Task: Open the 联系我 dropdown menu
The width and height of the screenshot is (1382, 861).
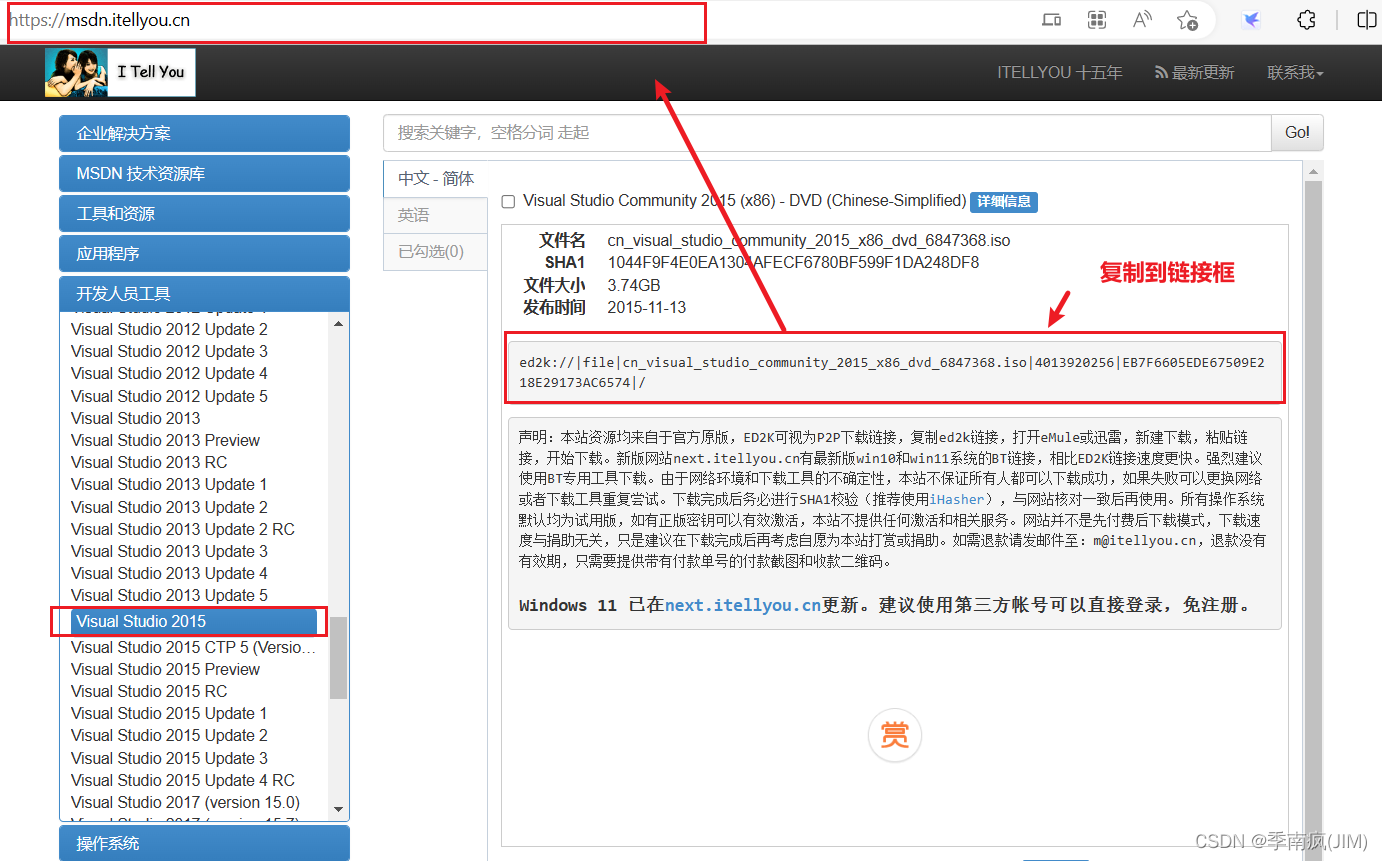Action: (1295, 73)
